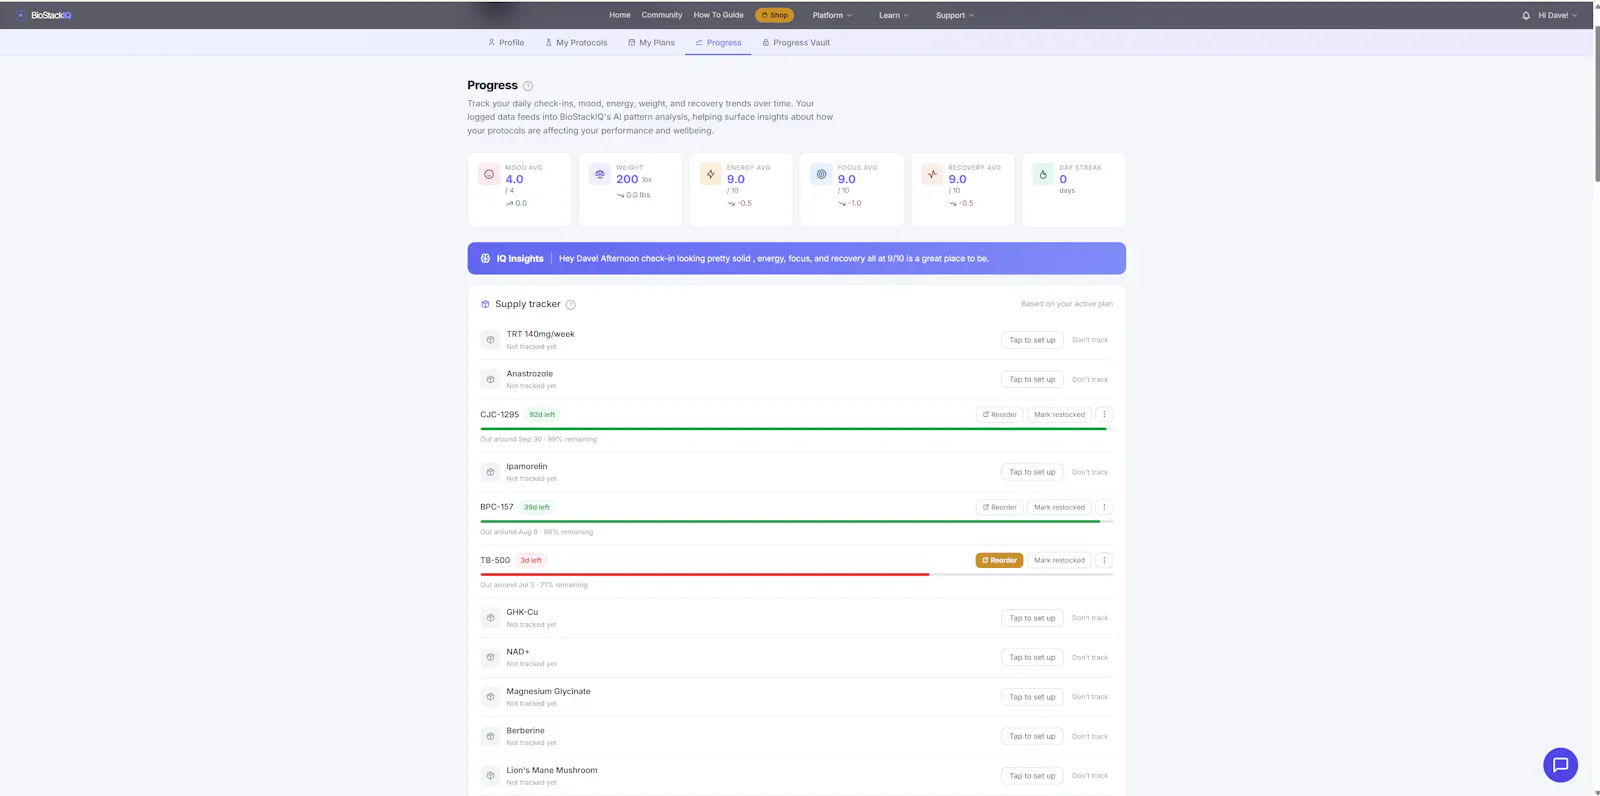Open the Shop button
Image resolution: width=1600 pixels, height=796 pixels.
775,15
